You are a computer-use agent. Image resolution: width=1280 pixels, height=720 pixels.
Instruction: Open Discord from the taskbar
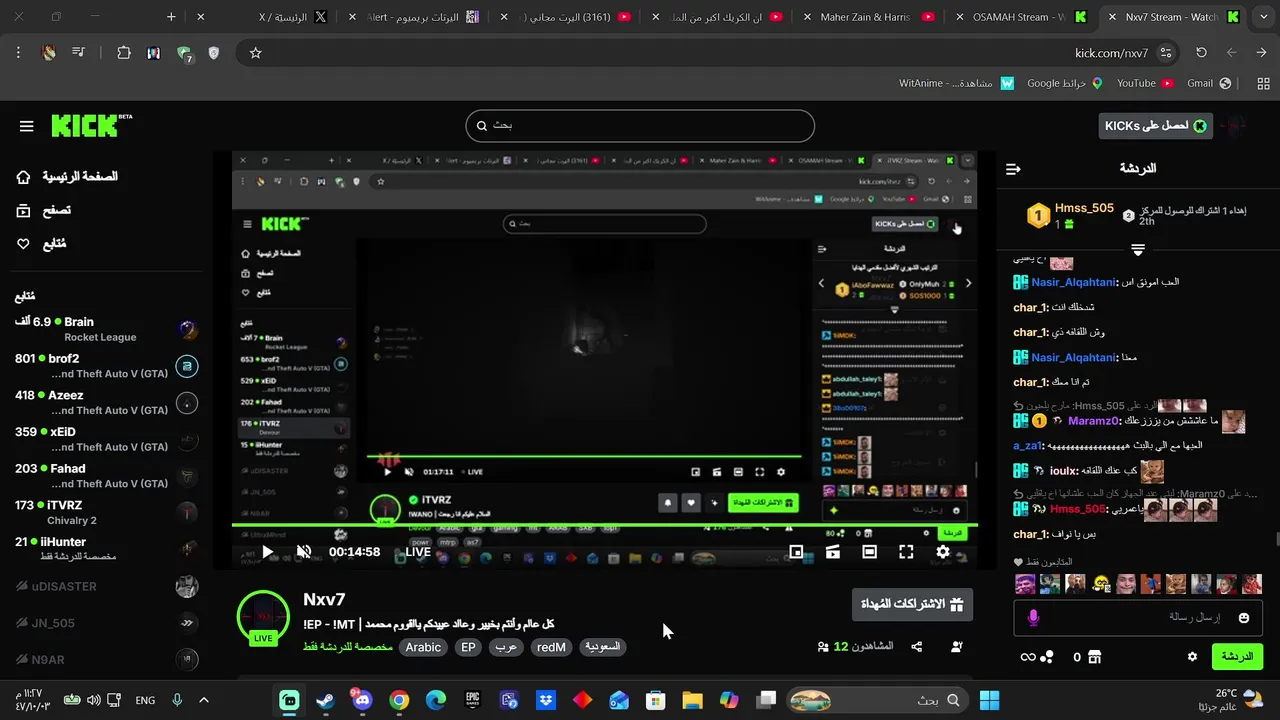(x=361, y=700)
